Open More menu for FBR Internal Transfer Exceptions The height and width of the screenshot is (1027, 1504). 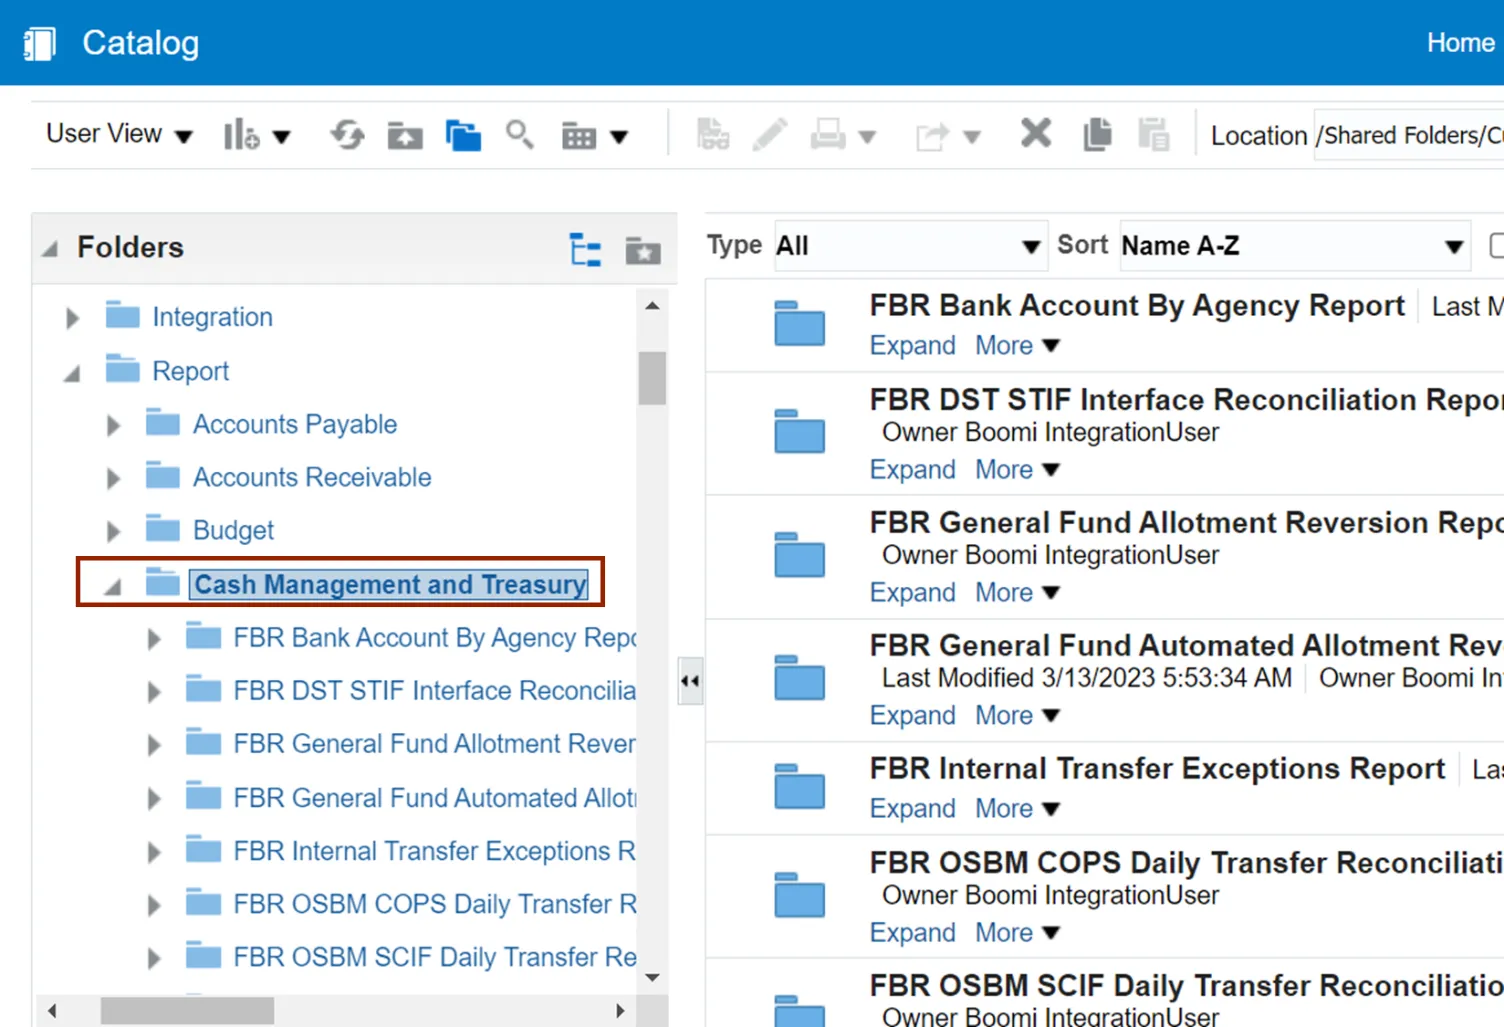pos(1016,808)
